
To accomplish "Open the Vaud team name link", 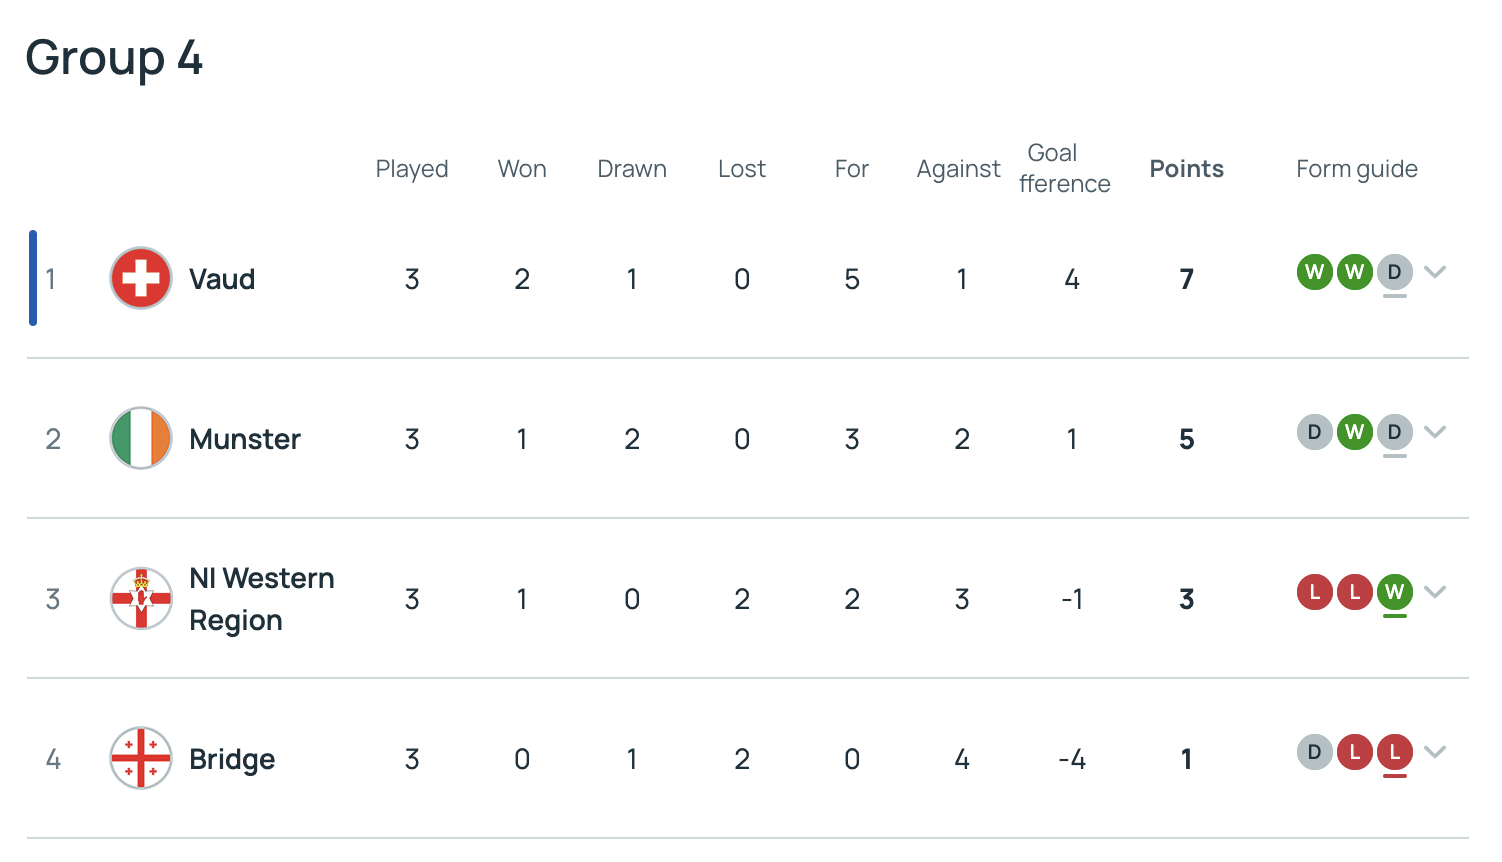I will click(222, 279).
